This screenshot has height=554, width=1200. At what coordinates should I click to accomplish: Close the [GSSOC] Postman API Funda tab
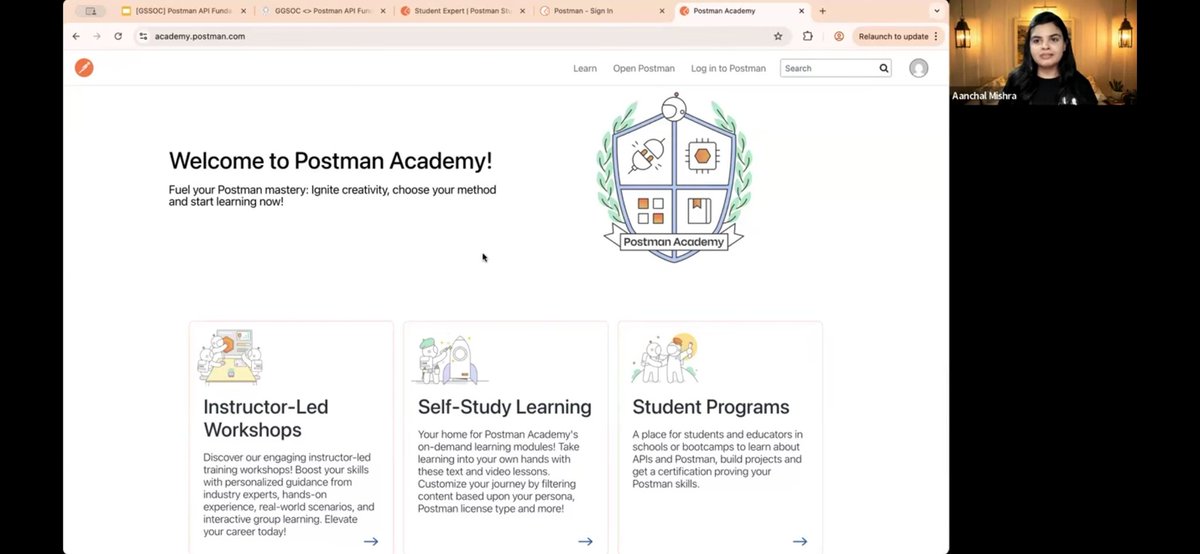tap(243, 11)
